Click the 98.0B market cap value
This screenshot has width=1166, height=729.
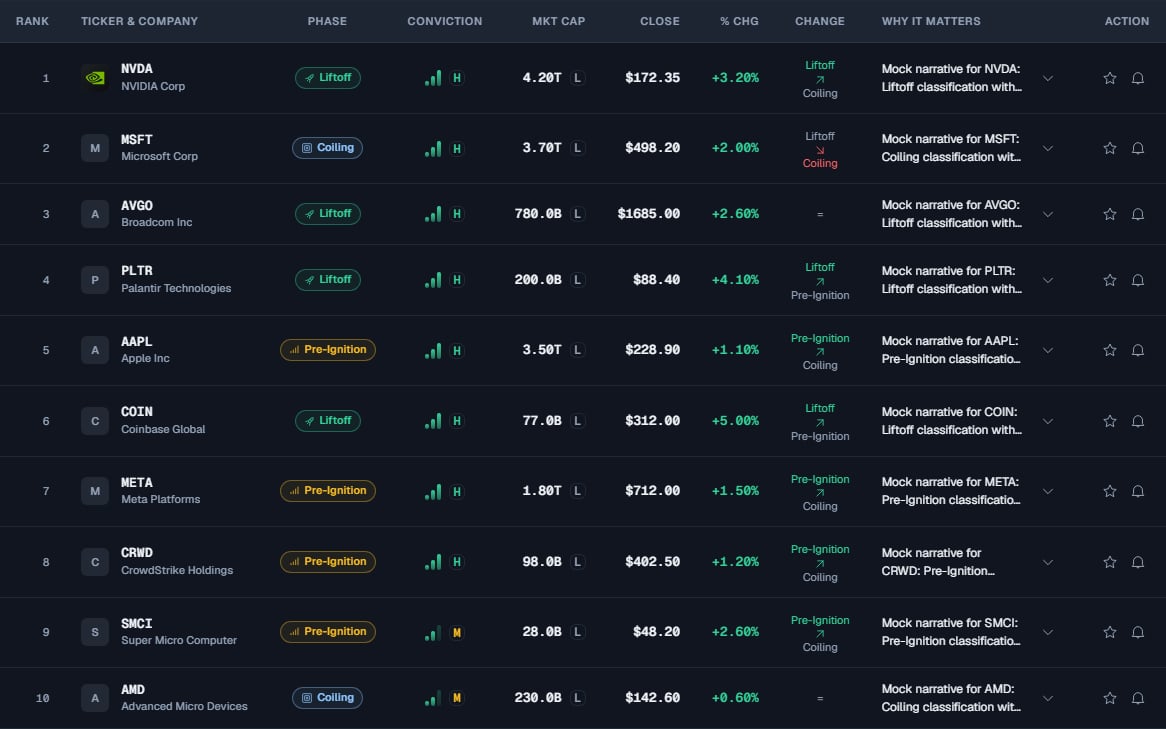542,562
